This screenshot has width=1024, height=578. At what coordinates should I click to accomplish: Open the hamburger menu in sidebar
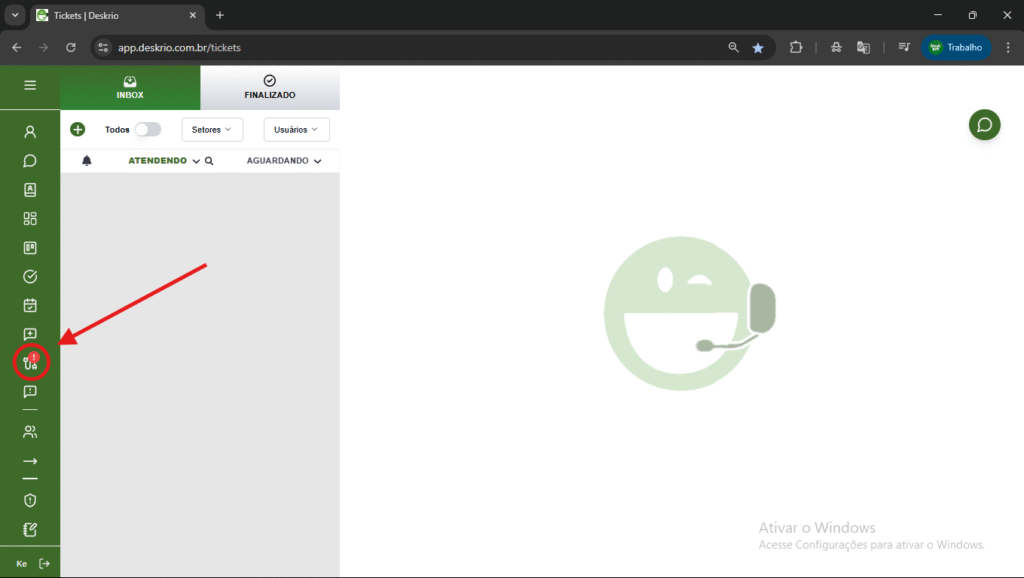30,85
